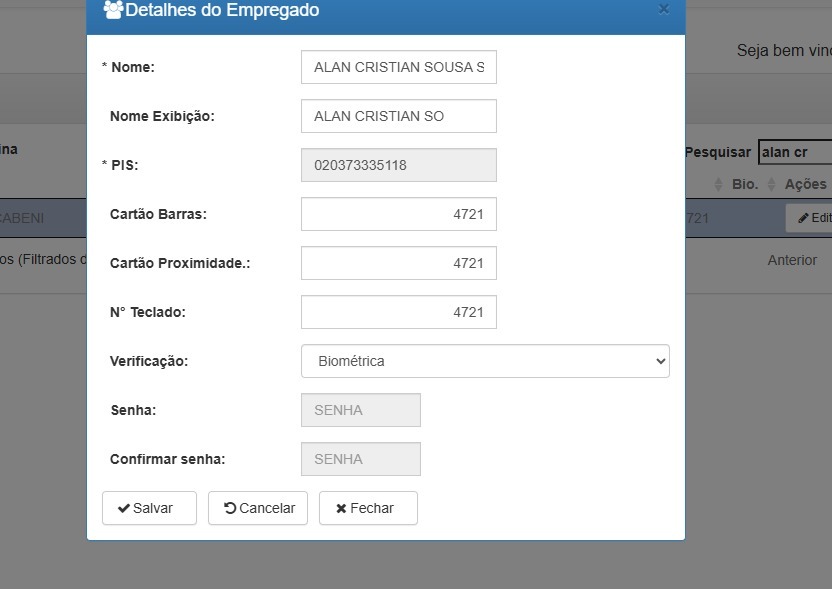
Task: Click the Senha password field
Action: coord(360,410)
